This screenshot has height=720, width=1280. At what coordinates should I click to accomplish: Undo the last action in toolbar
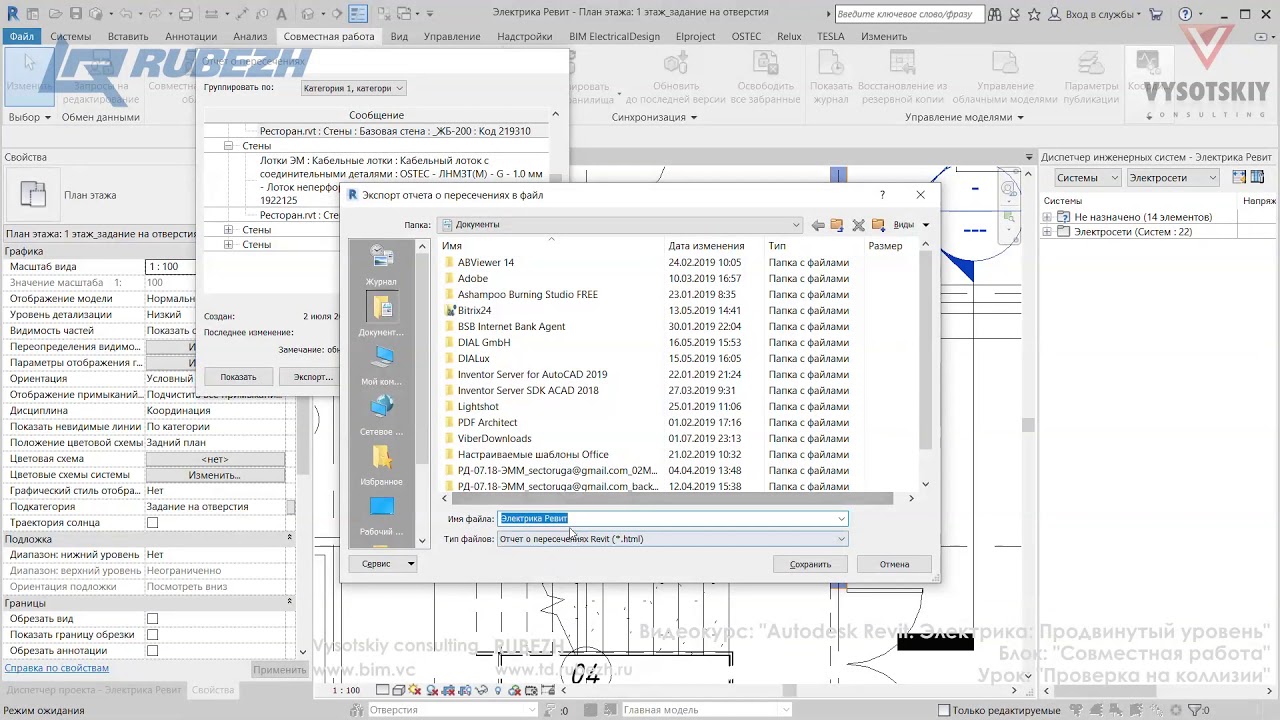point(126,14)
